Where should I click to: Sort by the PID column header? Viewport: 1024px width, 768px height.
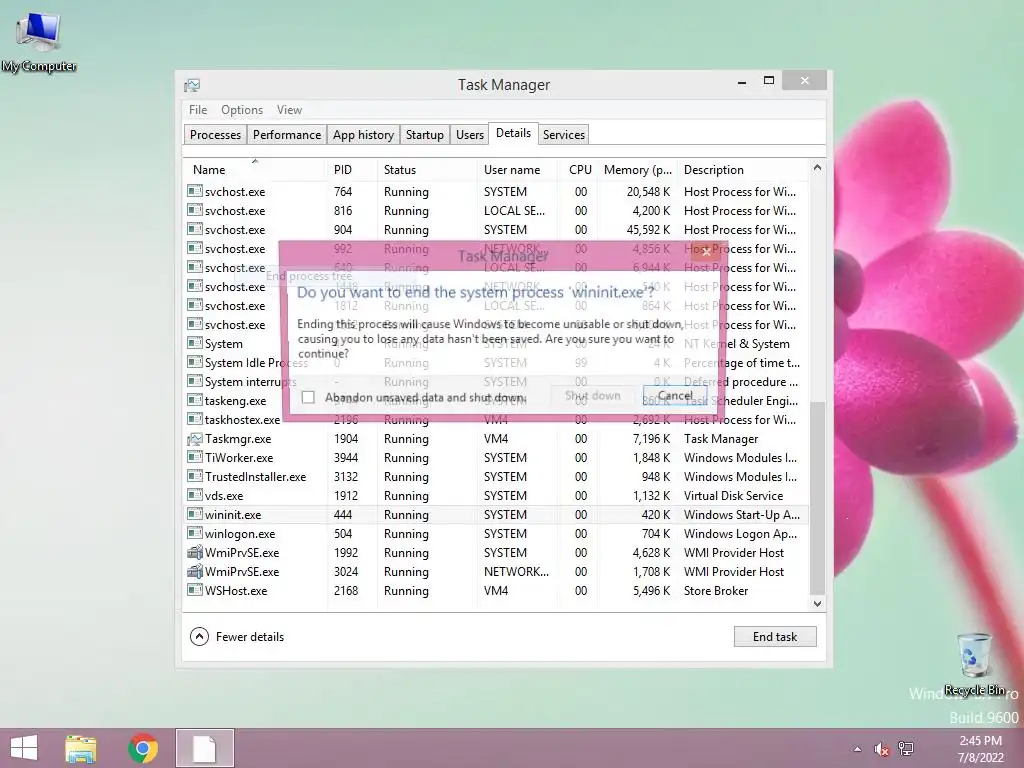pos(351,170)
